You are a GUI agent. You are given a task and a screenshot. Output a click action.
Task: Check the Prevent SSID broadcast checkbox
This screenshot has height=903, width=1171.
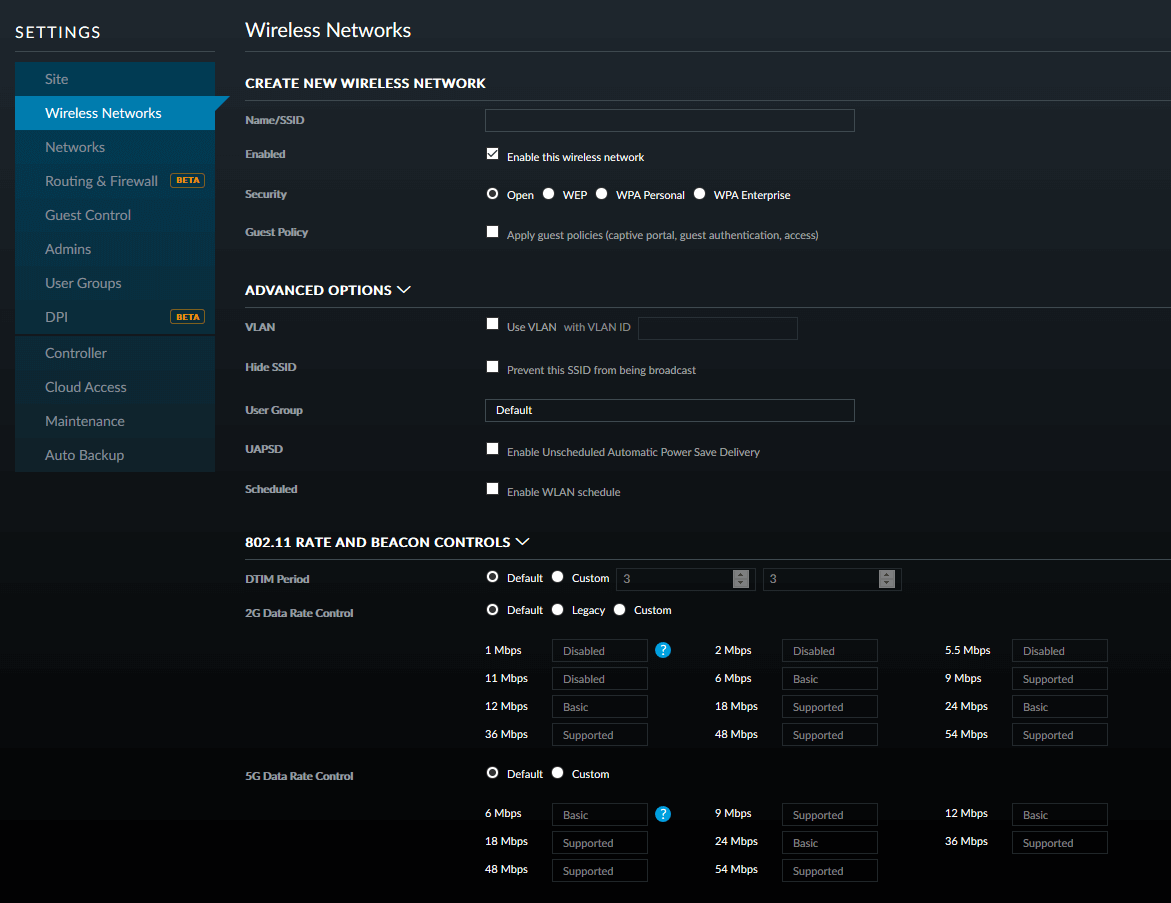tap(492, 367)
